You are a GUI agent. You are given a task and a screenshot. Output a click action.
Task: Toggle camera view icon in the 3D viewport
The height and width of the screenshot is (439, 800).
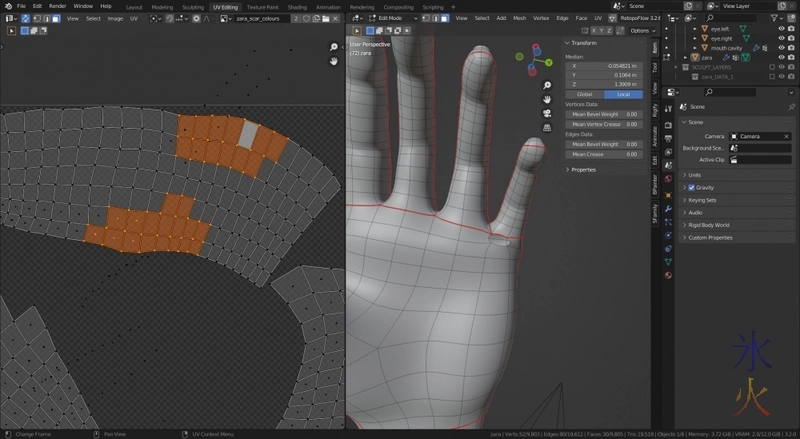point(547,114)
